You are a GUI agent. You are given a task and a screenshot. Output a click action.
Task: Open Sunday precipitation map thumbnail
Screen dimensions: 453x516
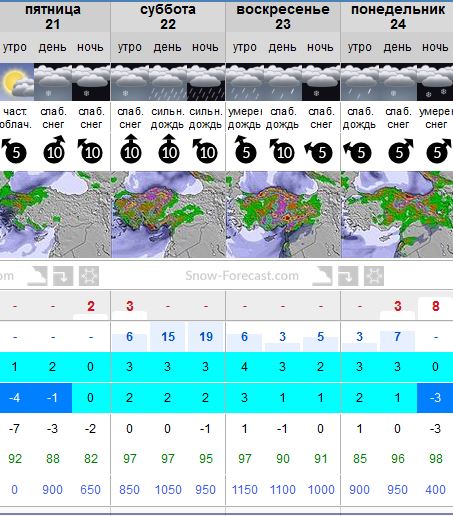pyautogui.click(x=283, y=214)
